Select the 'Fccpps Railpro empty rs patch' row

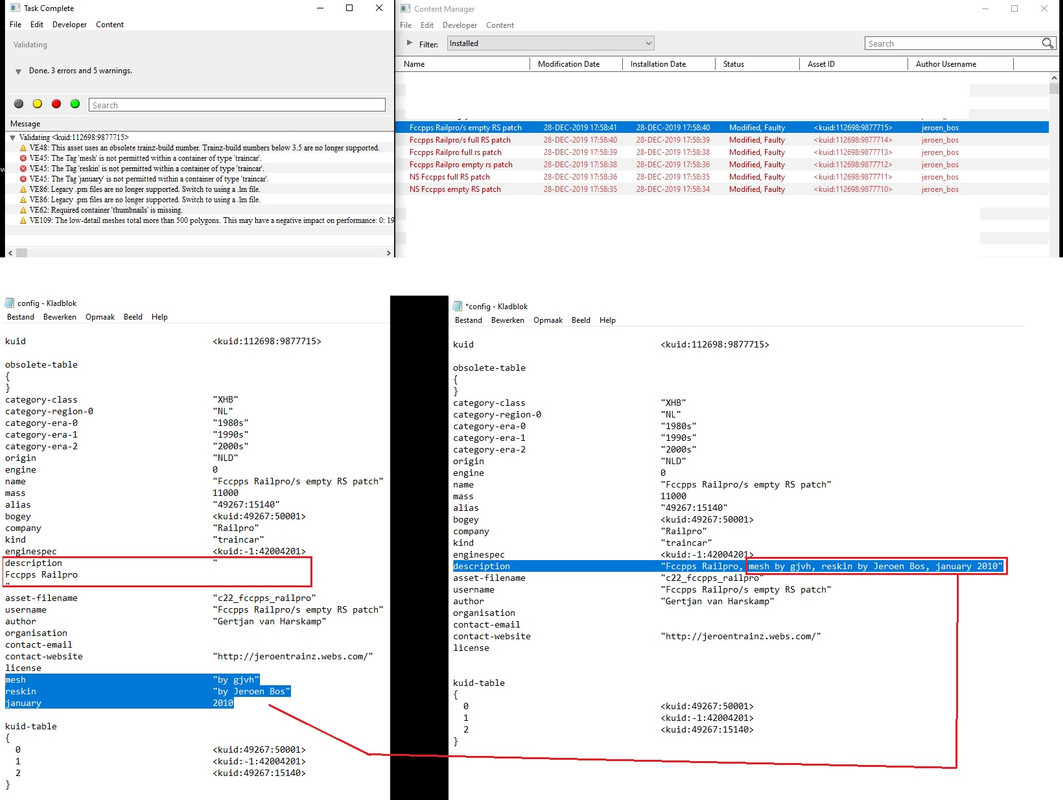722,165
